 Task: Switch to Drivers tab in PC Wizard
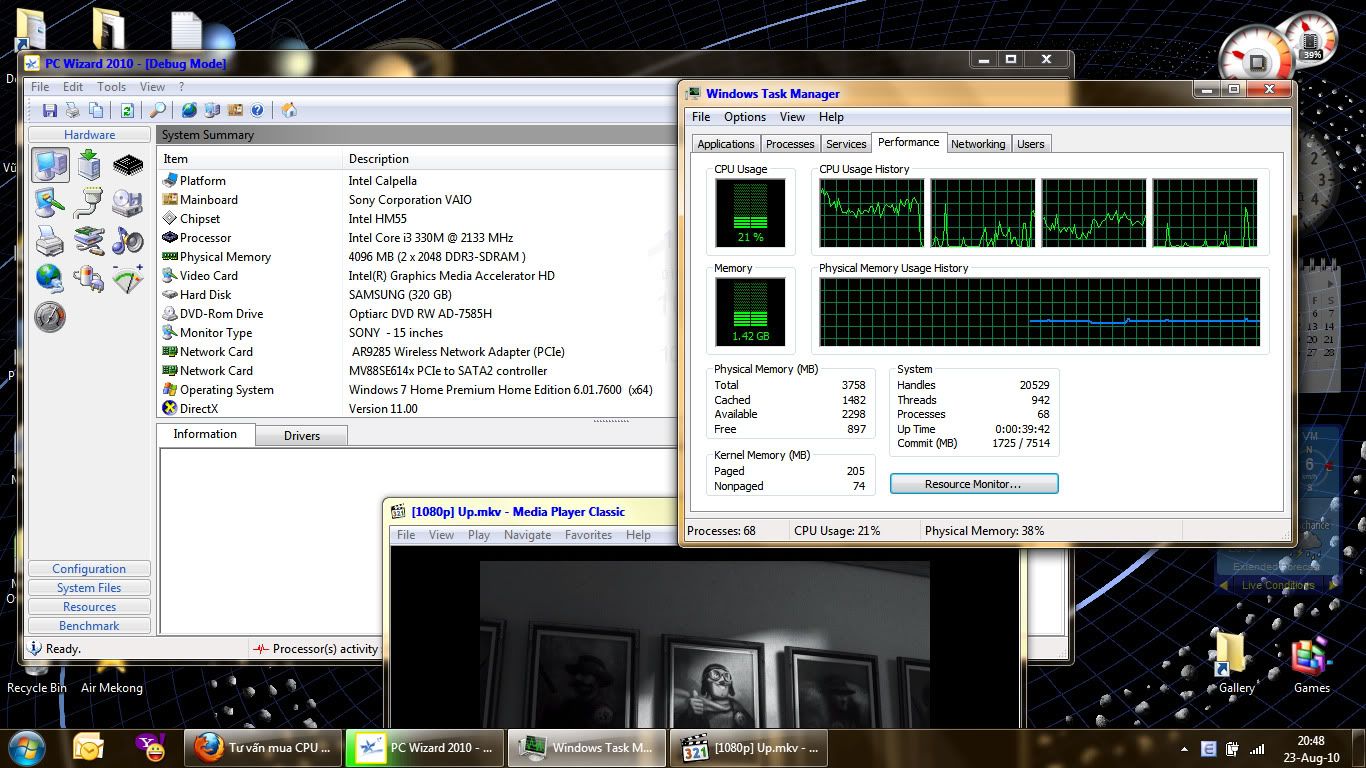[302, 435]
